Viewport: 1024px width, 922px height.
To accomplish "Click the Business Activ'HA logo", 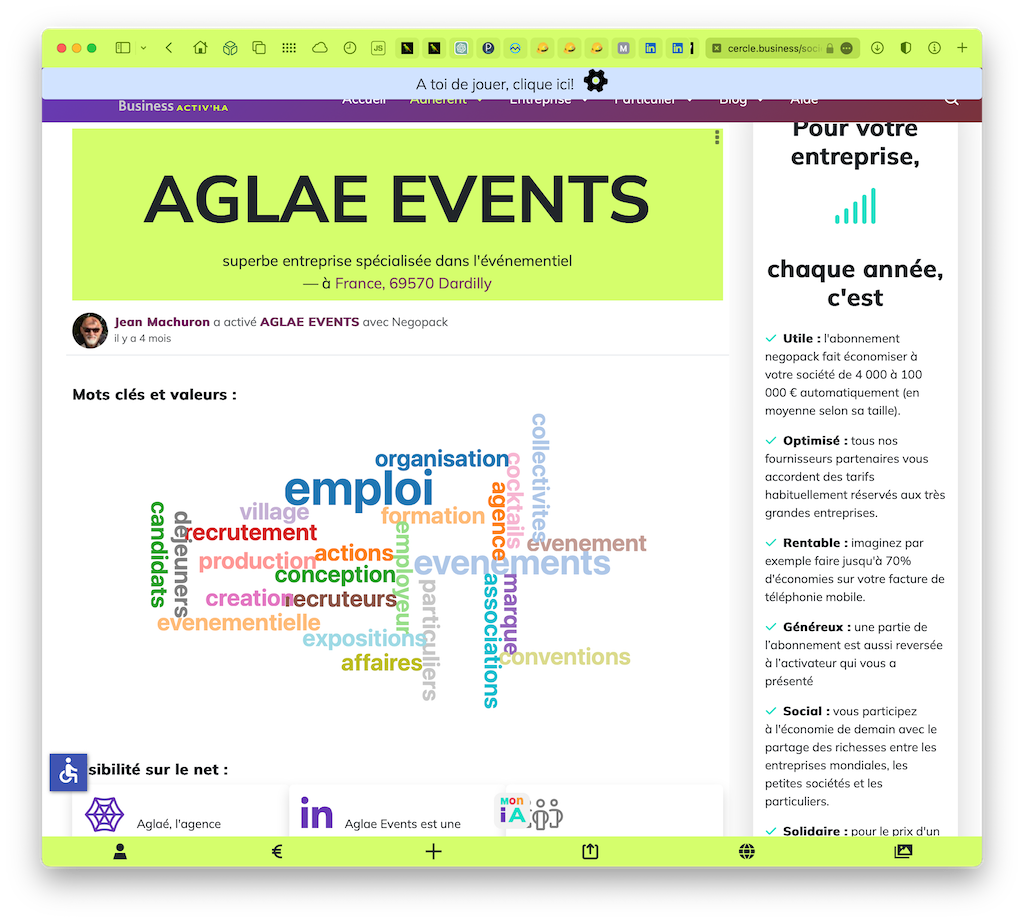I will [173, 106].
